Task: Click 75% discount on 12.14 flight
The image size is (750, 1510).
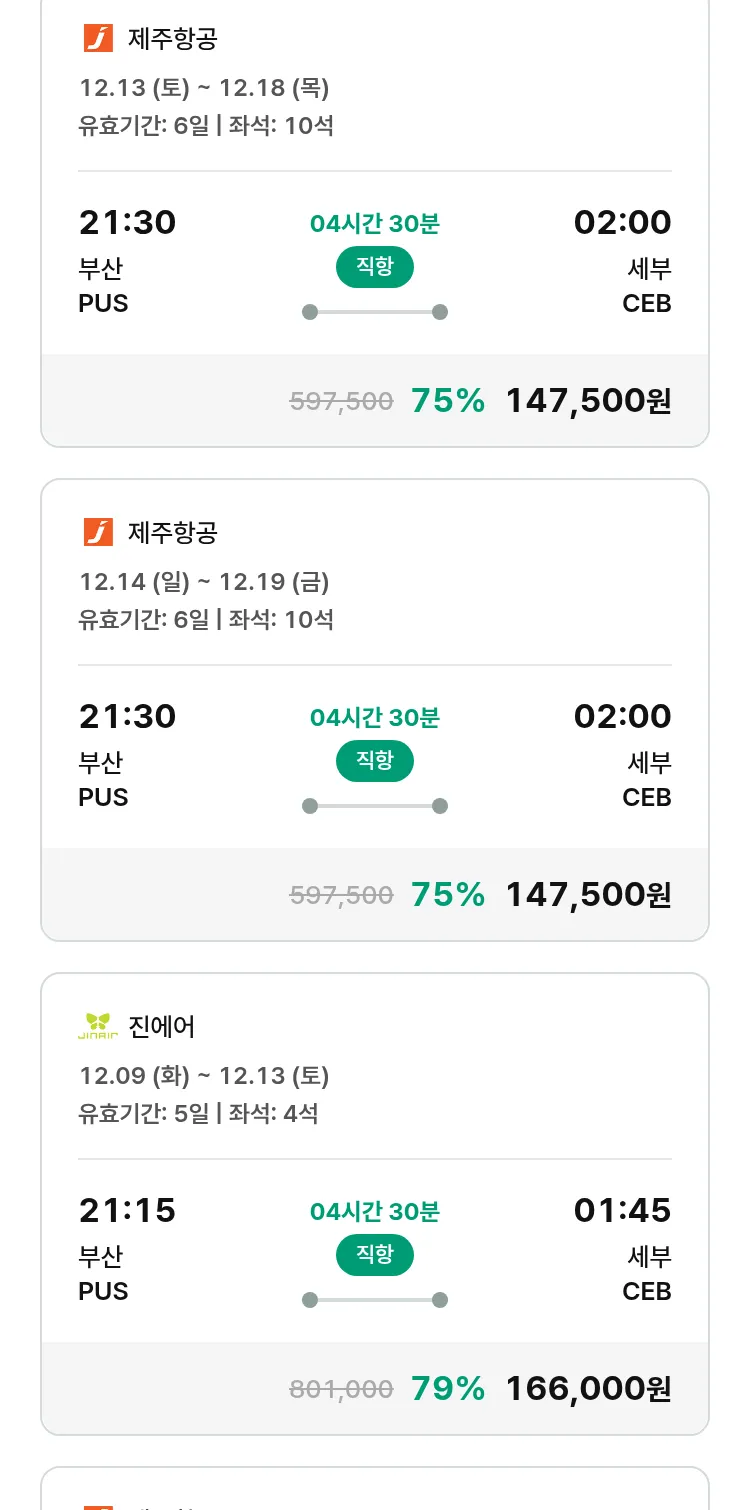Action: [448, 894]
